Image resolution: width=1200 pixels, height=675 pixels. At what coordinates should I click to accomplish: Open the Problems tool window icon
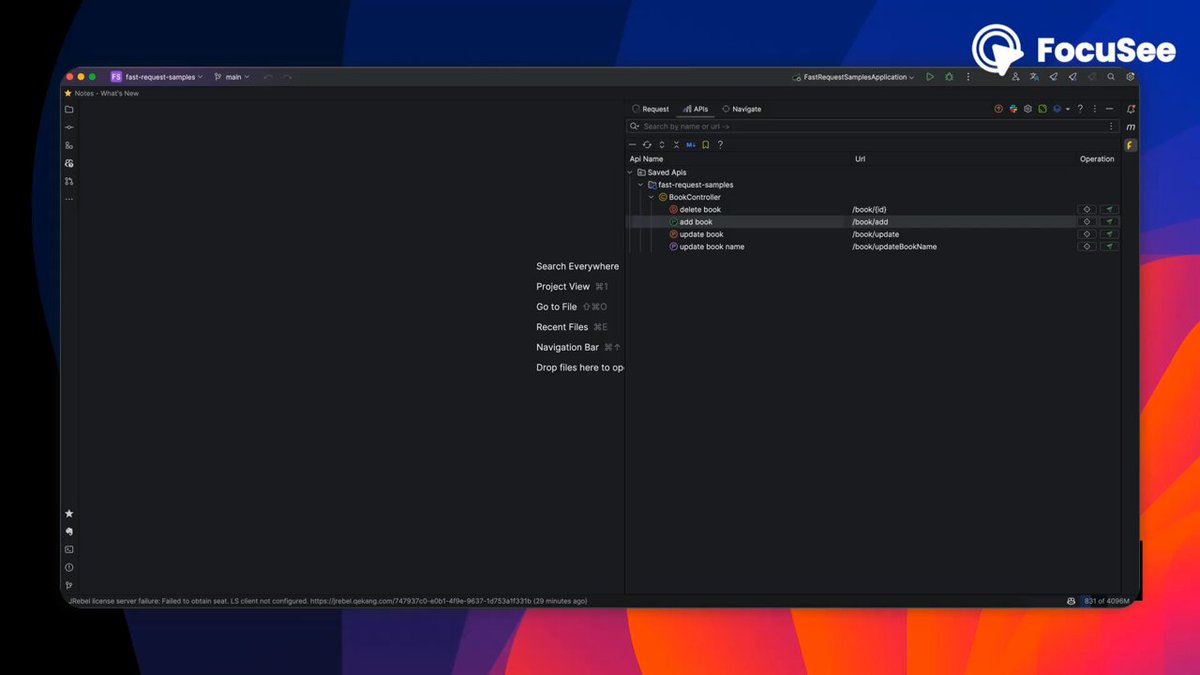(69, 567)
